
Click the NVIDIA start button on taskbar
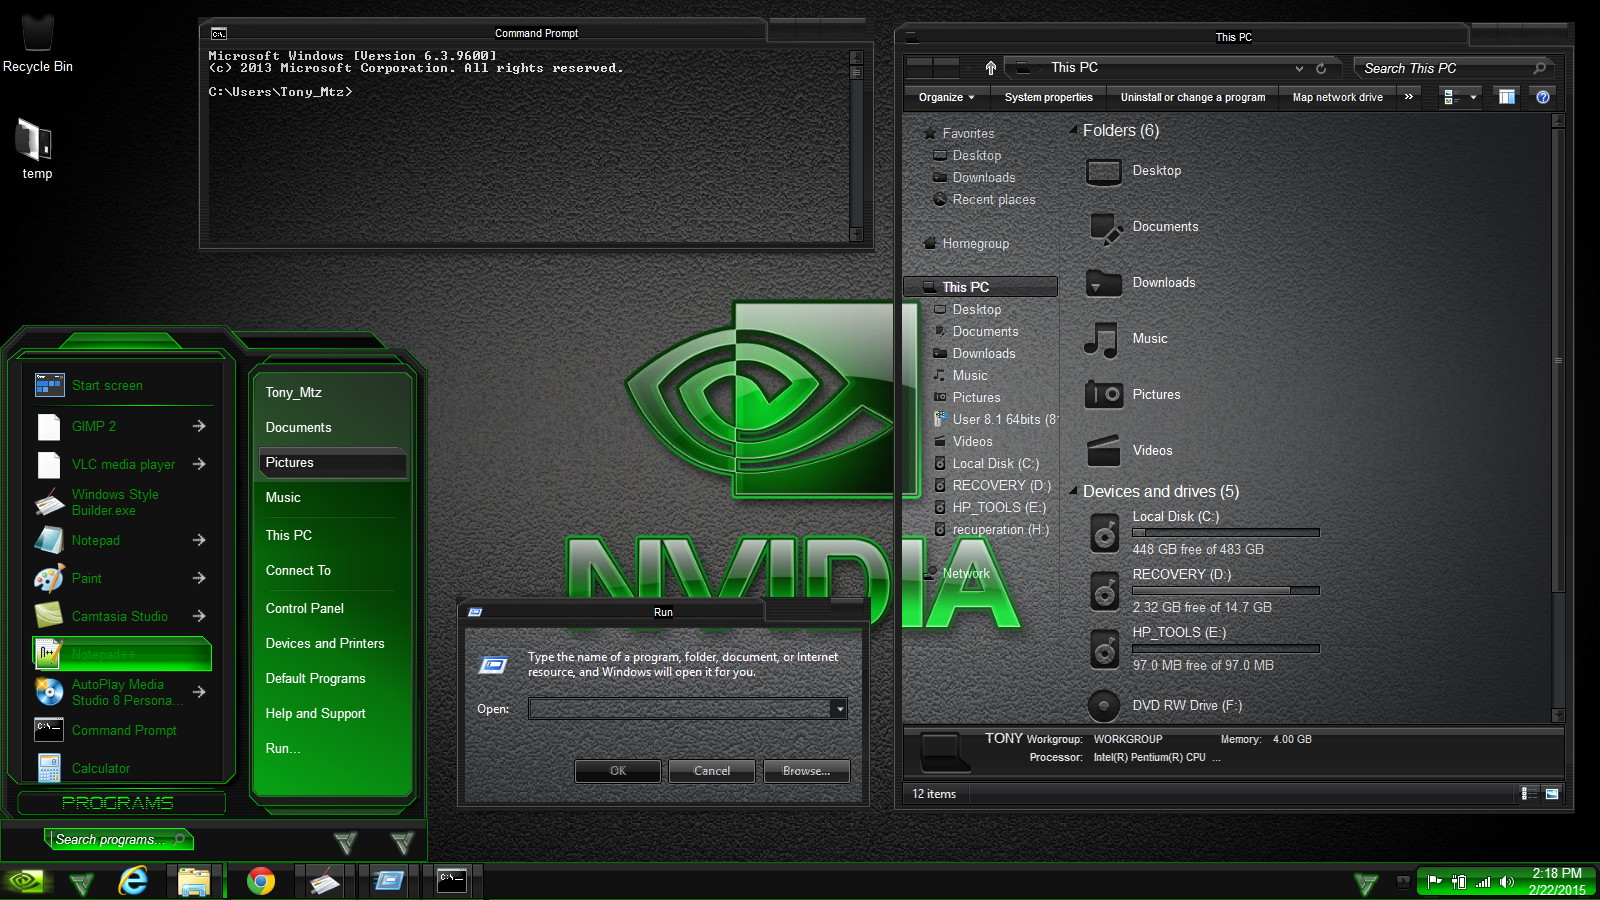[27, 881]
